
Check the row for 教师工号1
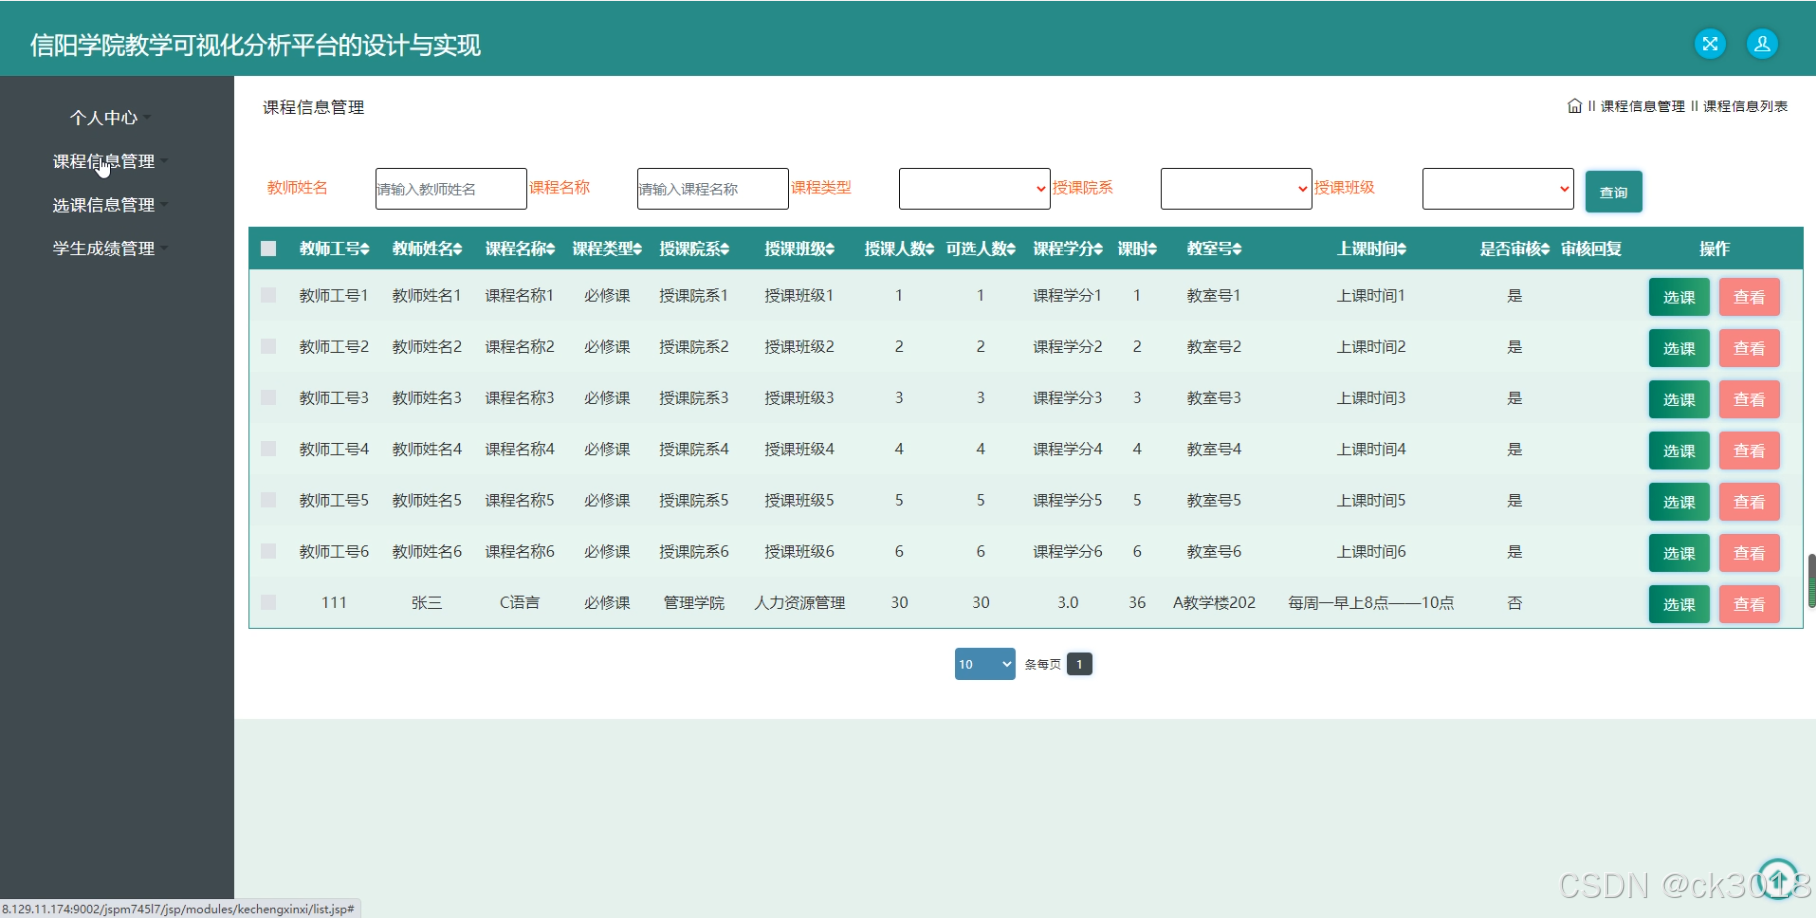[x=268, y=295]
